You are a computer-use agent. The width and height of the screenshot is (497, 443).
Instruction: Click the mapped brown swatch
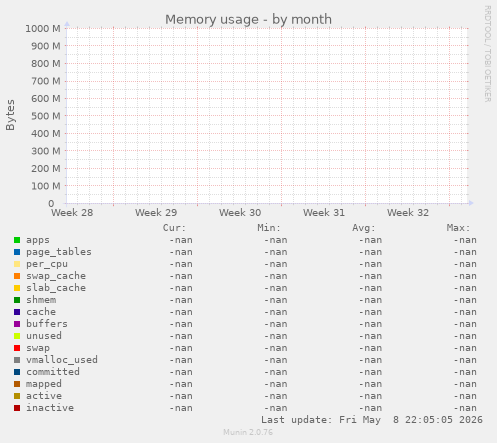coord(17,384)
